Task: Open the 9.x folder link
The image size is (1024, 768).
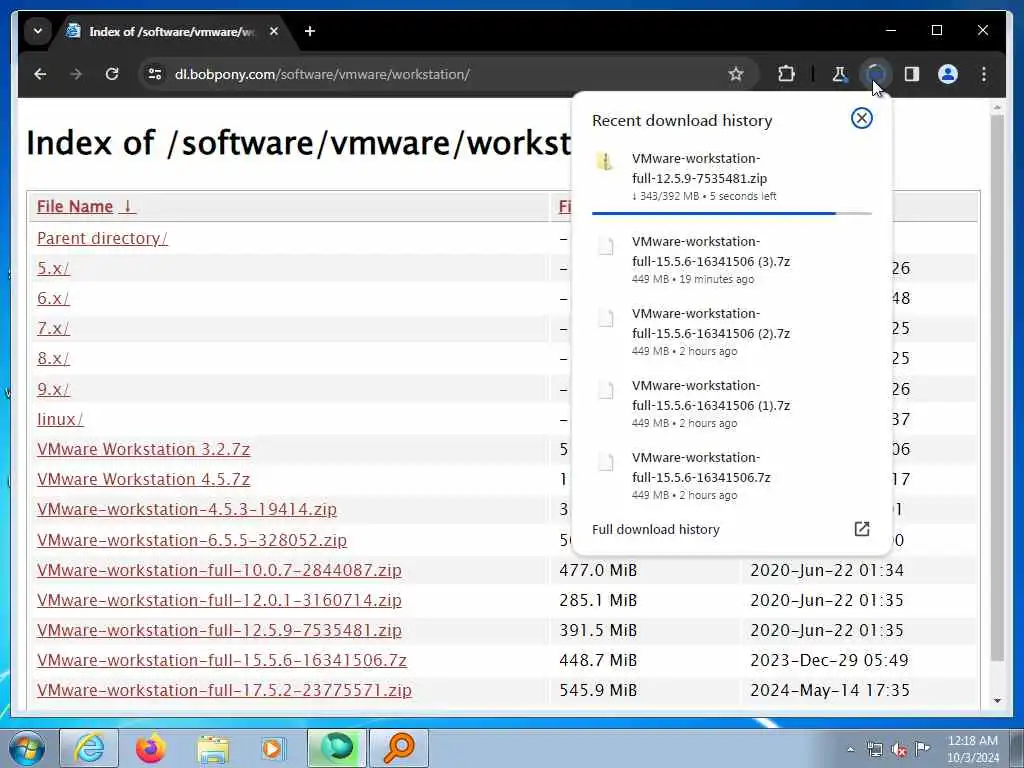Action: (53, 389)
